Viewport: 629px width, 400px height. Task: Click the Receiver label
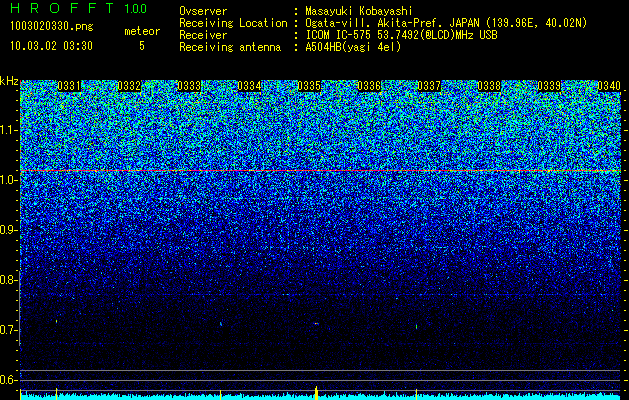(x=203, y=35)
